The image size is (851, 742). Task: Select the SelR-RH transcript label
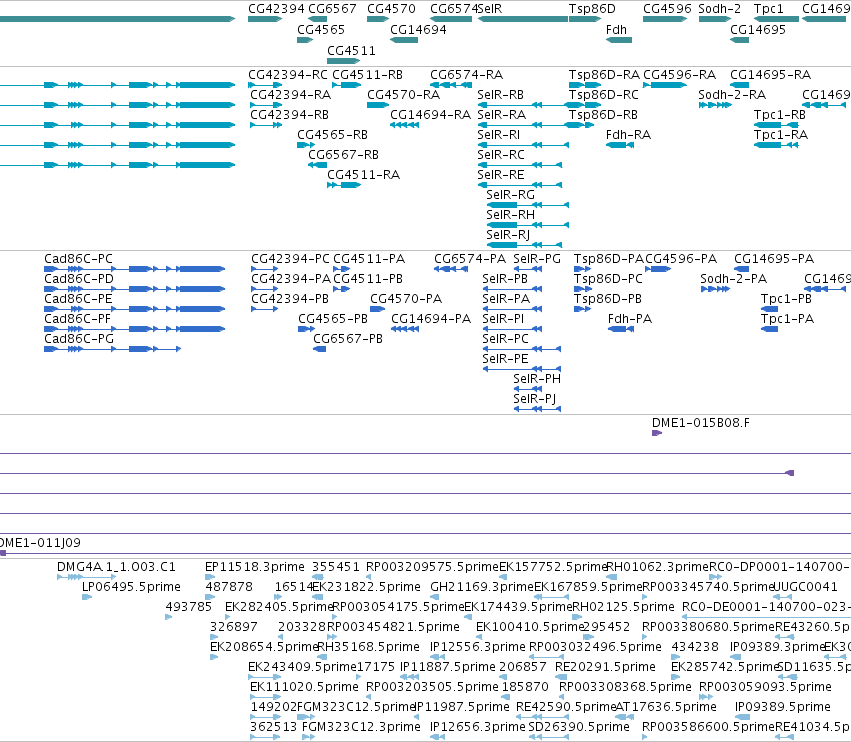(x=510, y=214)
